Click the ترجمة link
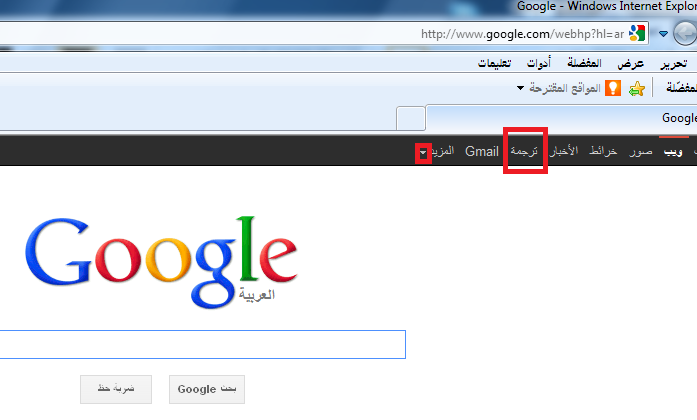This screenshot has width=697, height=420. point(524,151)
